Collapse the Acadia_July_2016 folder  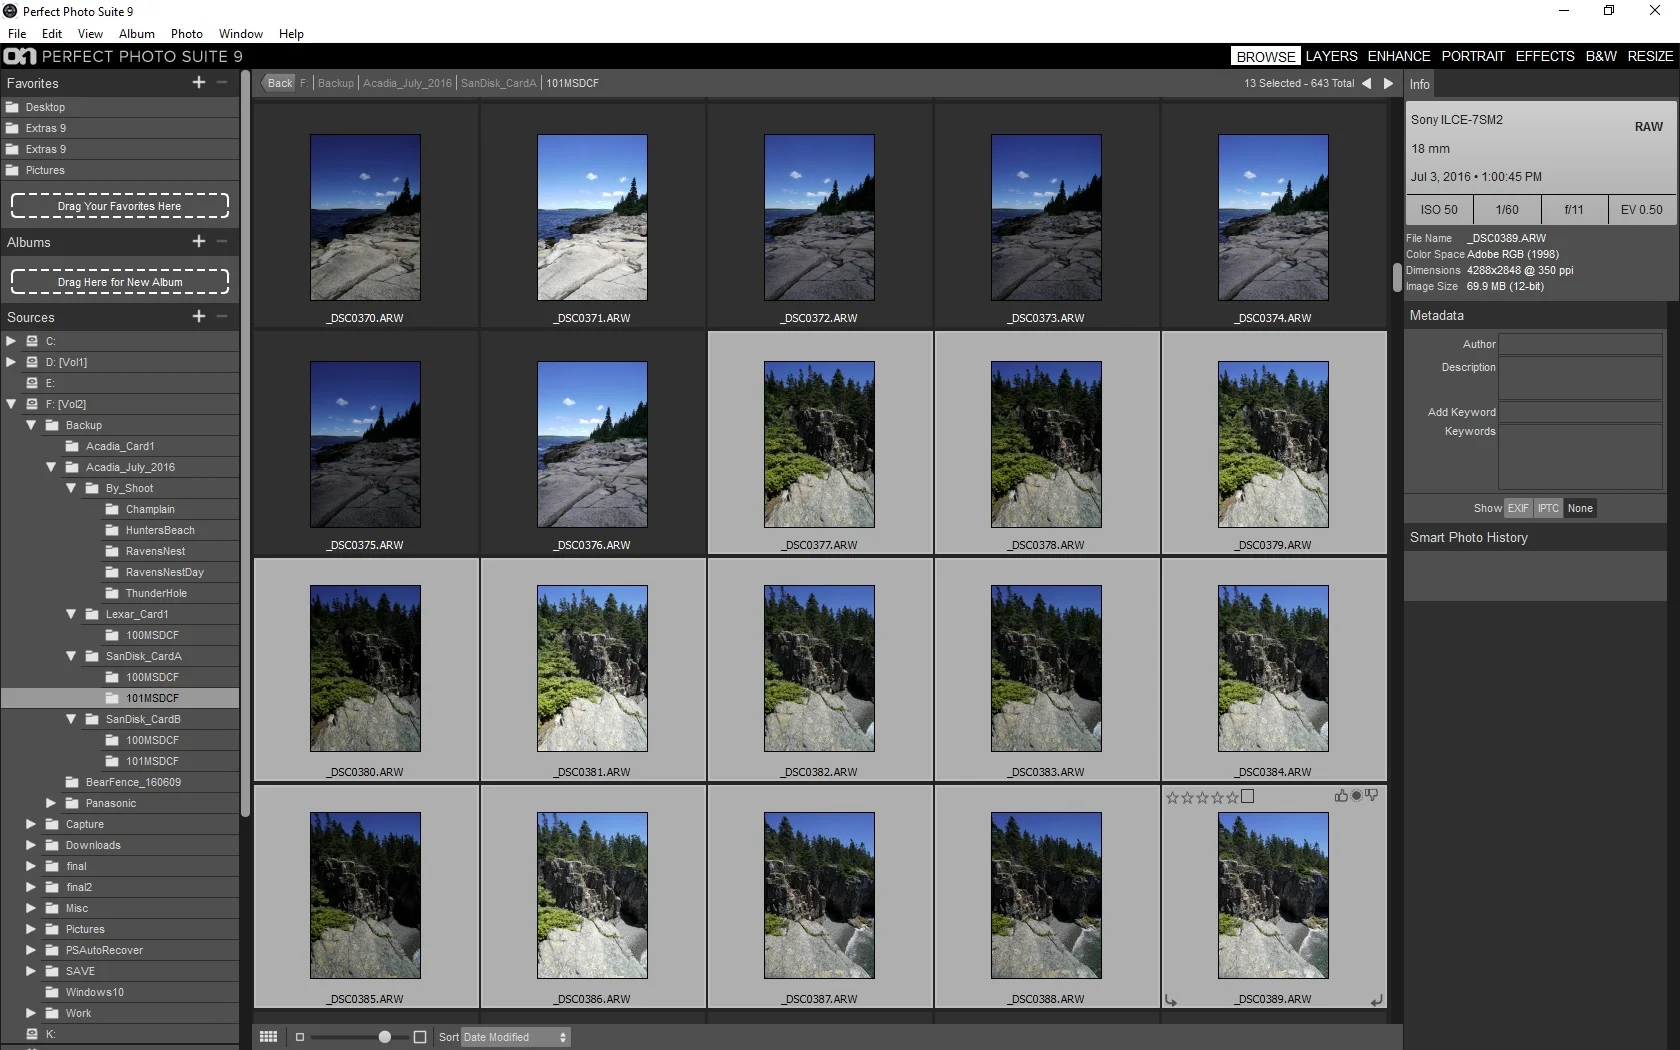(x=51, y=467)
